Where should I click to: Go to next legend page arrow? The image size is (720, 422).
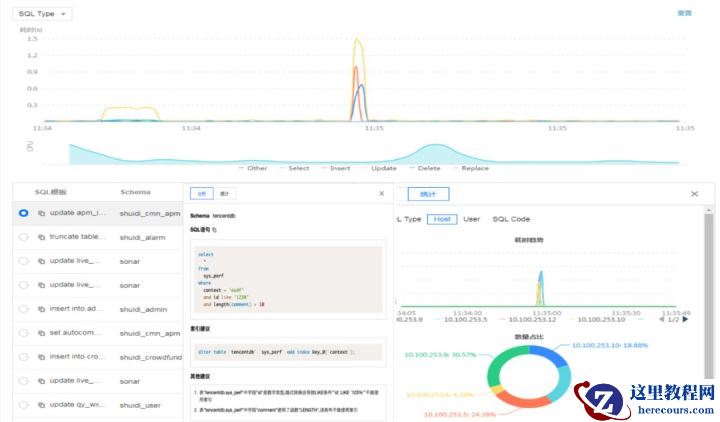coord(685,319)
